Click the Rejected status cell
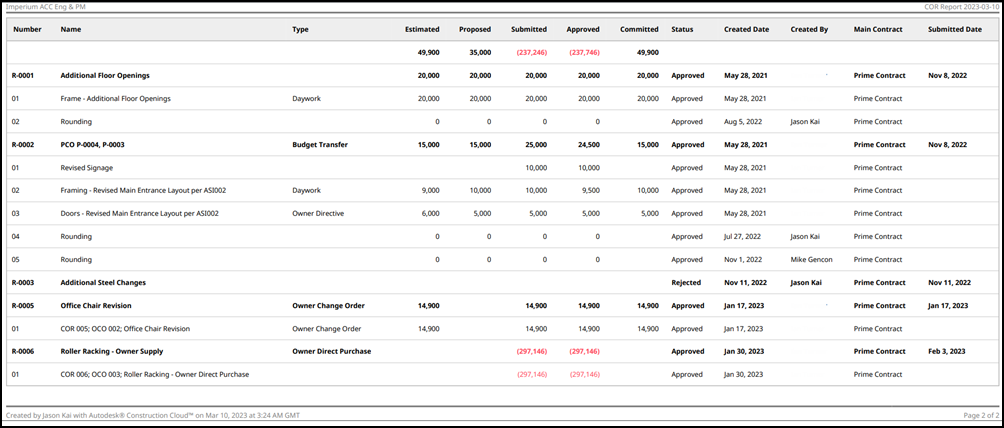Viewport: 1004px width, 428px height. pyautogui.click(x=686, y=283)
